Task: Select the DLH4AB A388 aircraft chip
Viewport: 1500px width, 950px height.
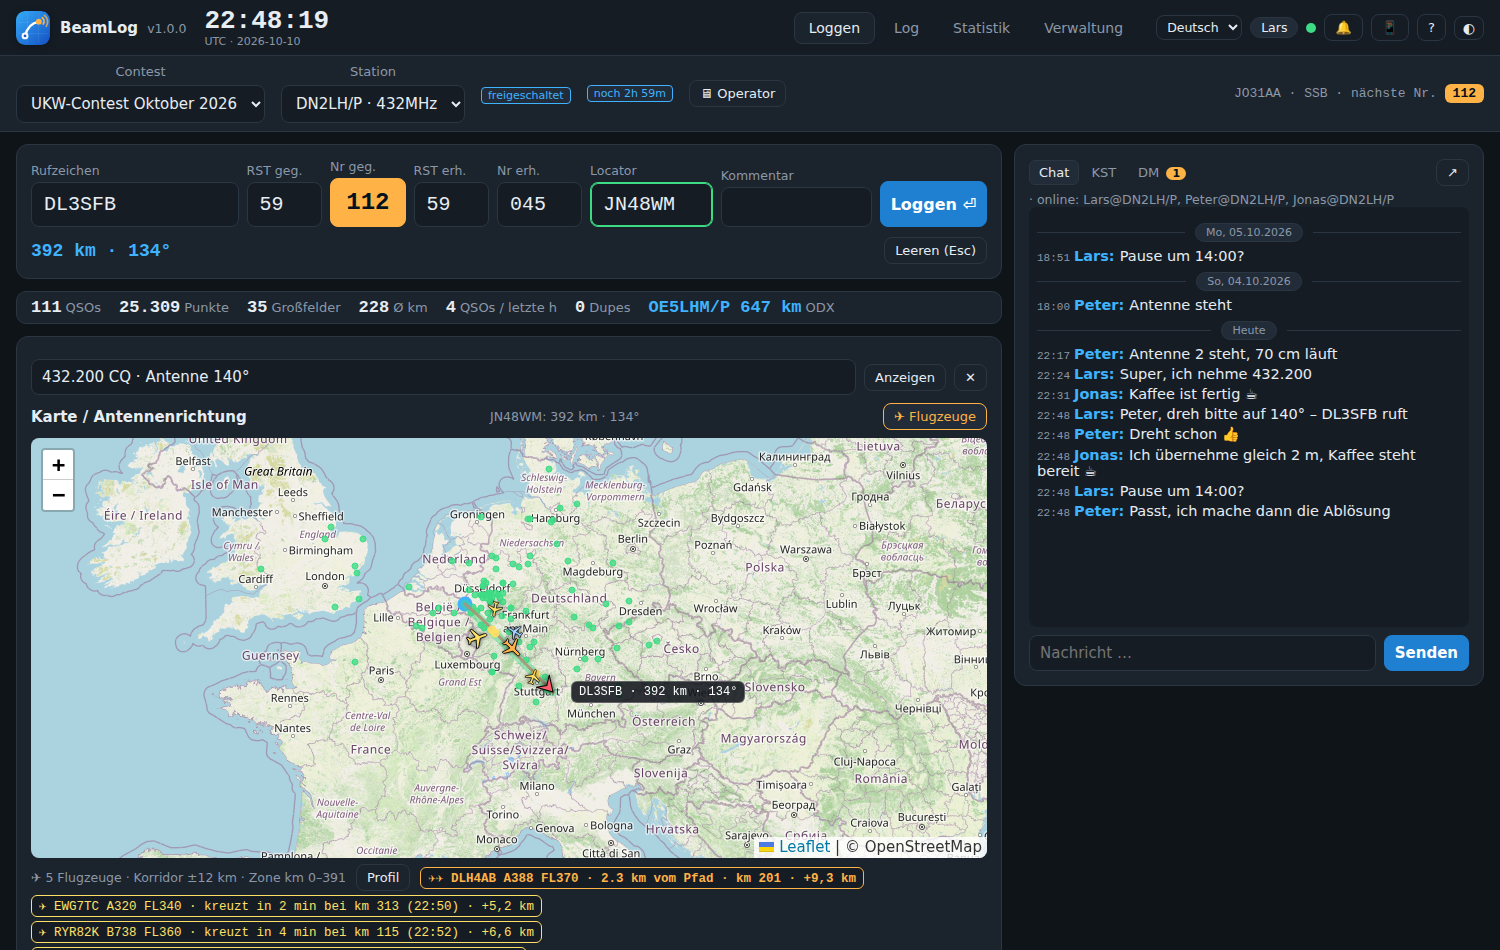Action: point(642,878)
